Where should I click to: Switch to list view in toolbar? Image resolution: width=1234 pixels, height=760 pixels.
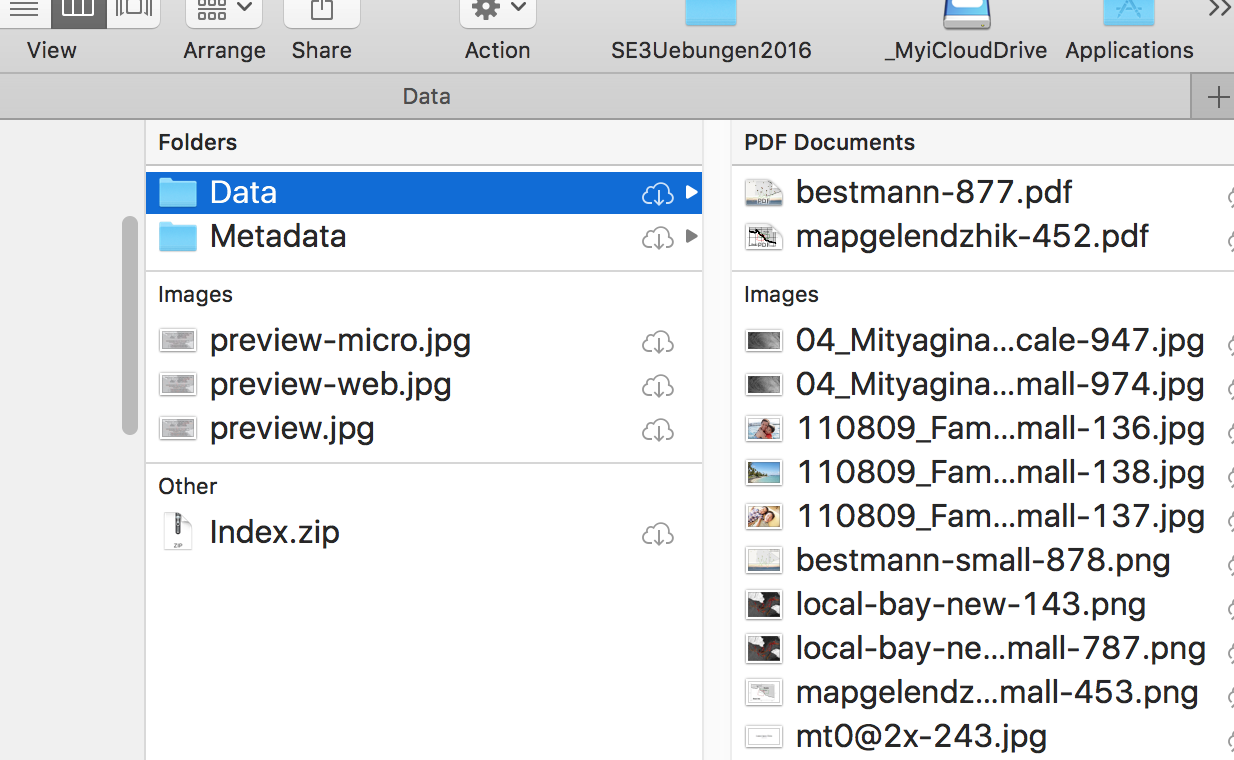pos(24,10)
